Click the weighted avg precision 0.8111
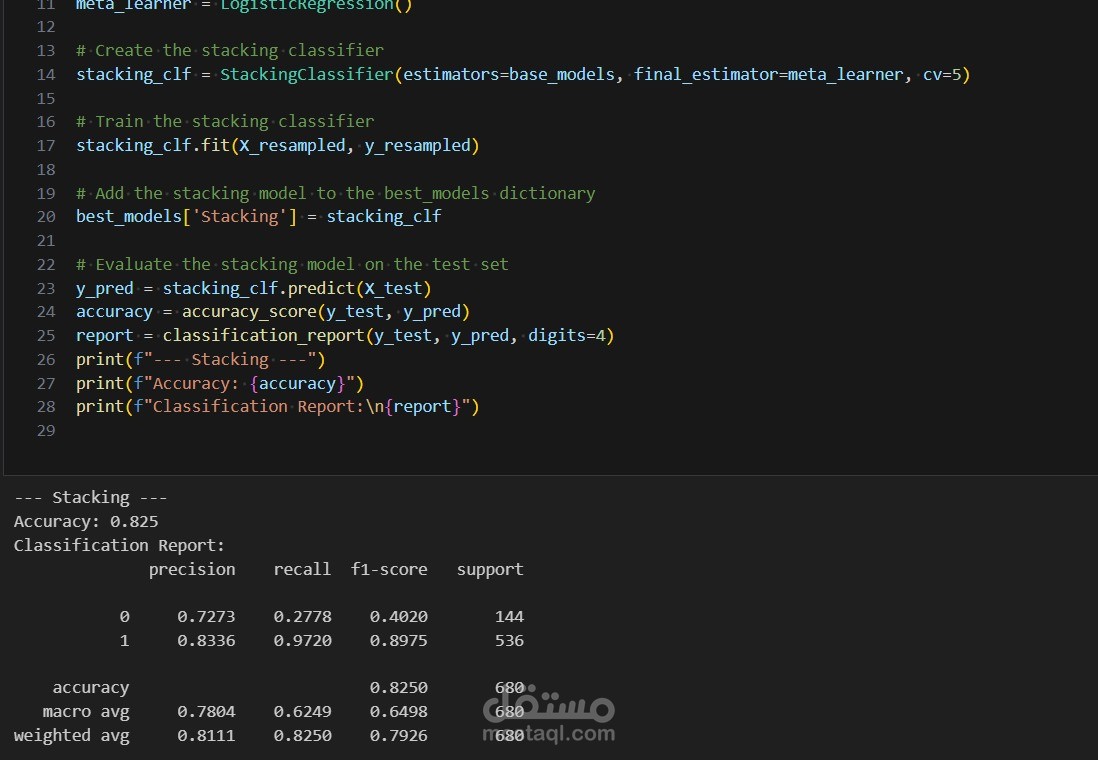Viewport: 1098px width, 760px height. tap(206, 736)
